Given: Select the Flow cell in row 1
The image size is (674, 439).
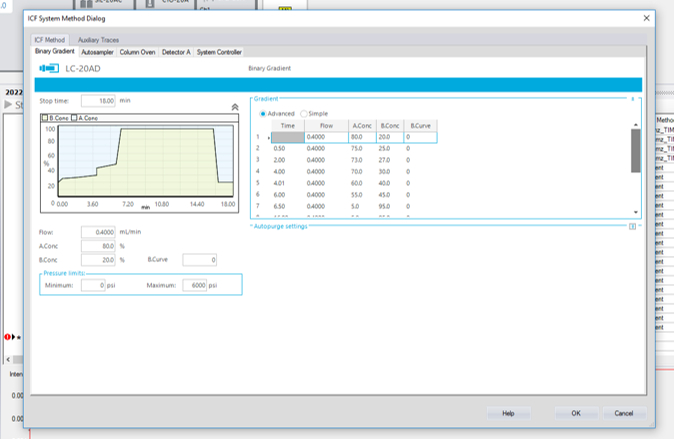Looking at the screenshot, I should tap(326, 137).
